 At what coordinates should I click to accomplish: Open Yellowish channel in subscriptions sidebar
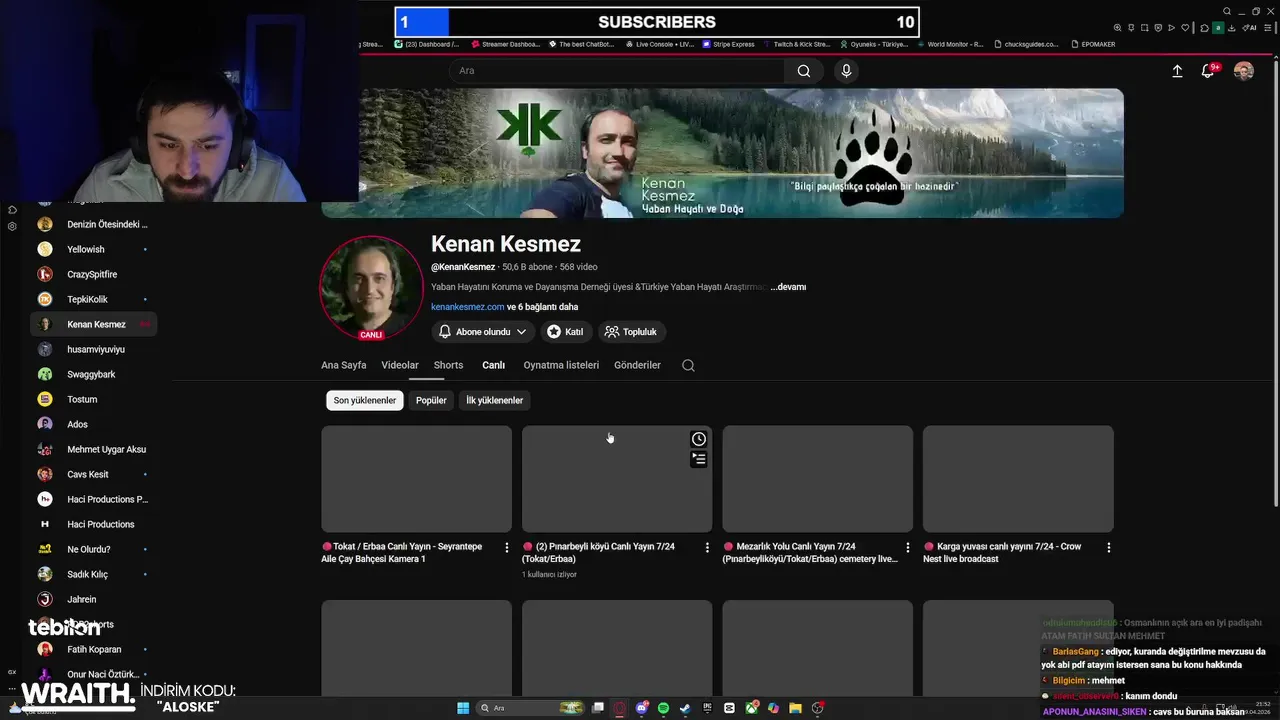94,249
